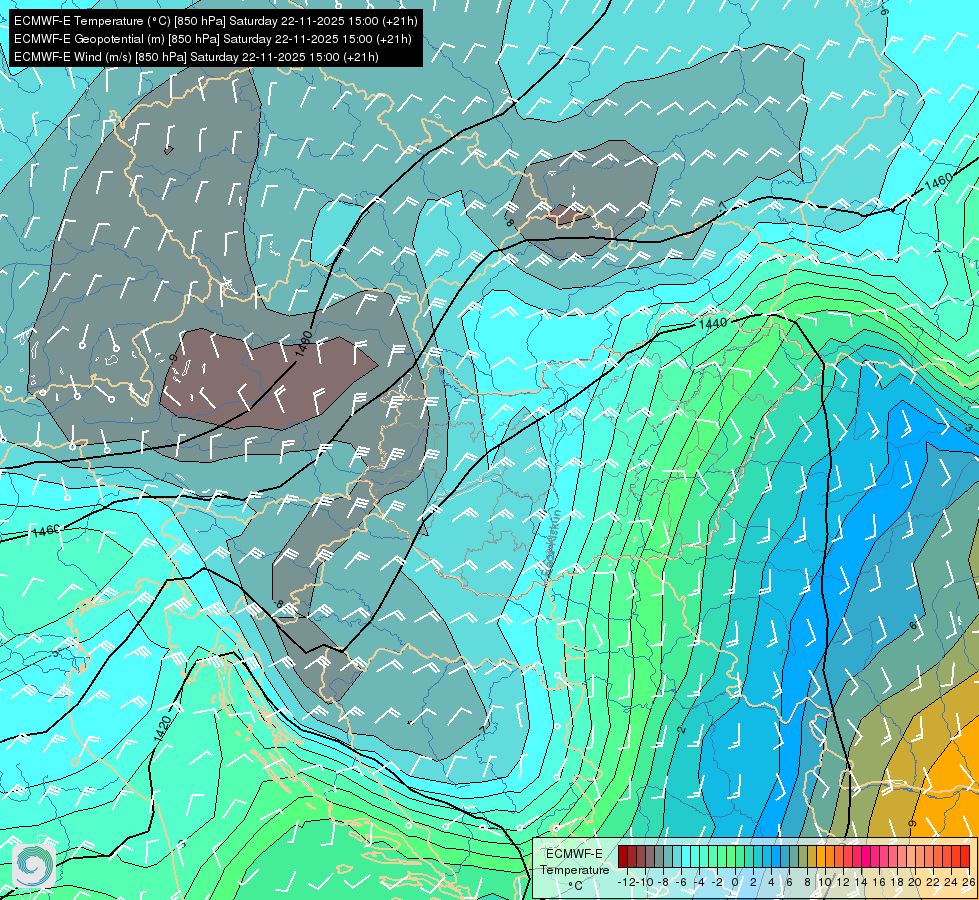Click the legend's -8 tick label
Image resolution: width=979 pixels, height=900 pixels.
coord(663,882)
